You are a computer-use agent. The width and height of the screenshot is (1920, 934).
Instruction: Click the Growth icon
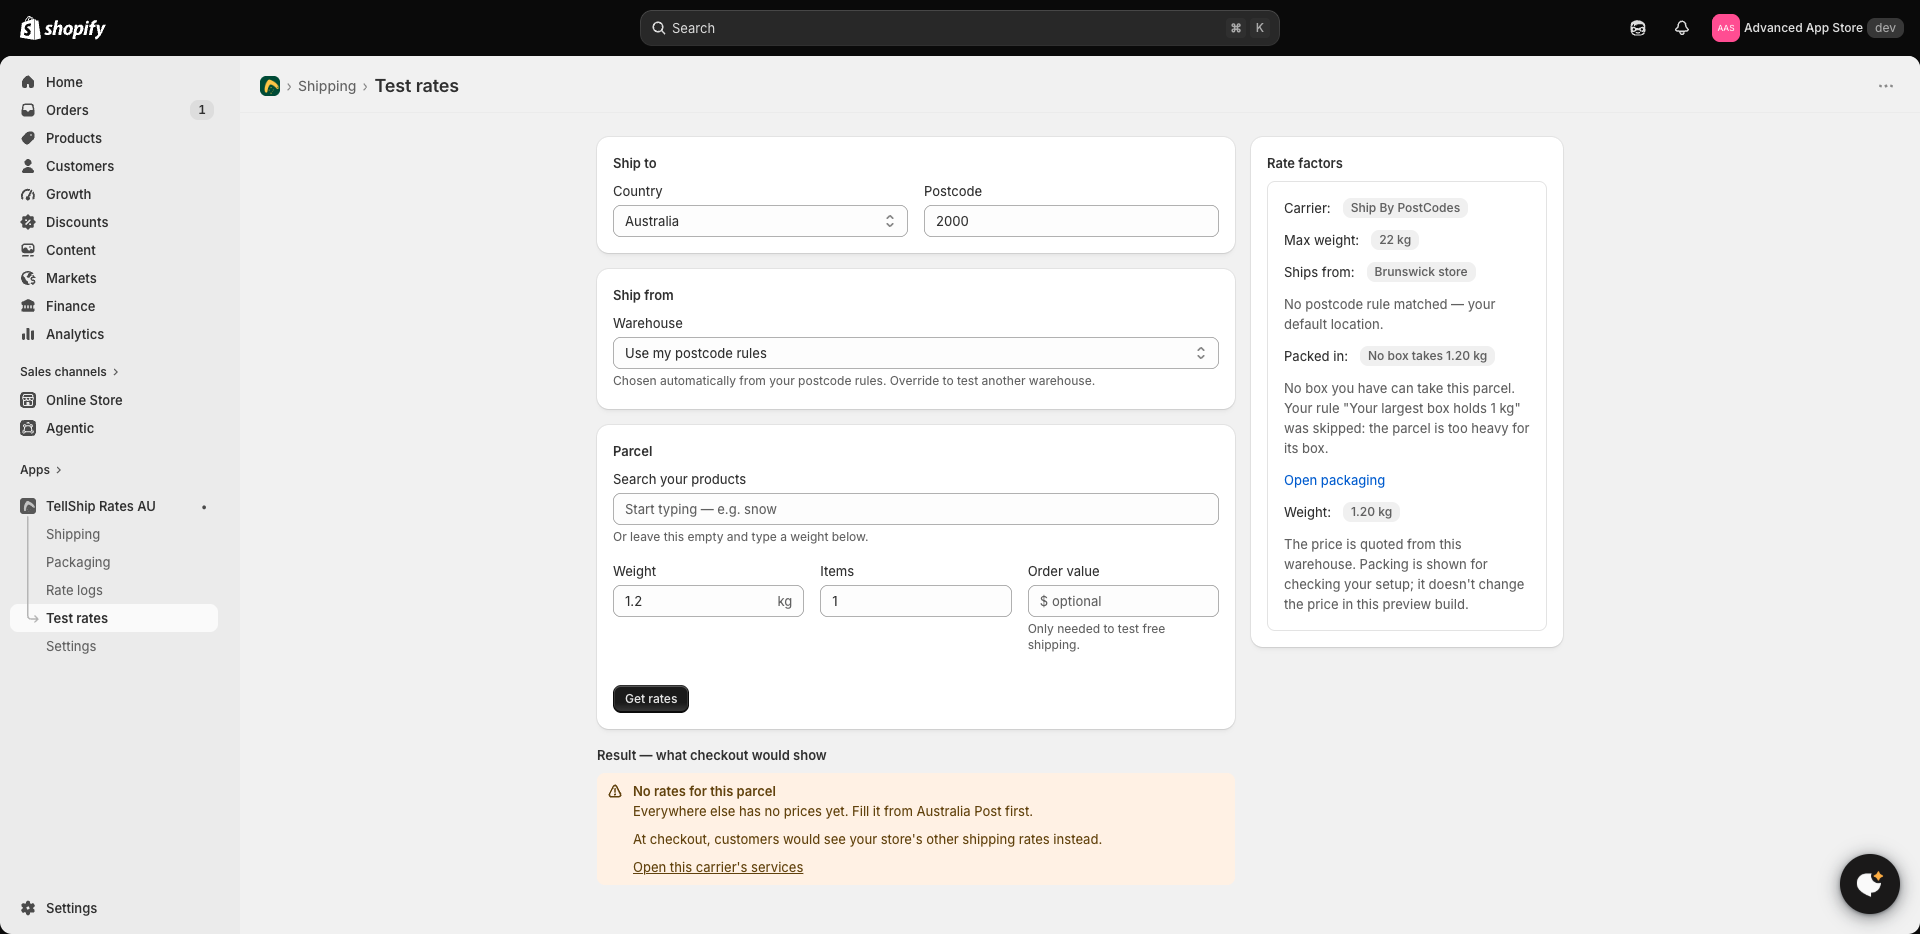(28, 194)
